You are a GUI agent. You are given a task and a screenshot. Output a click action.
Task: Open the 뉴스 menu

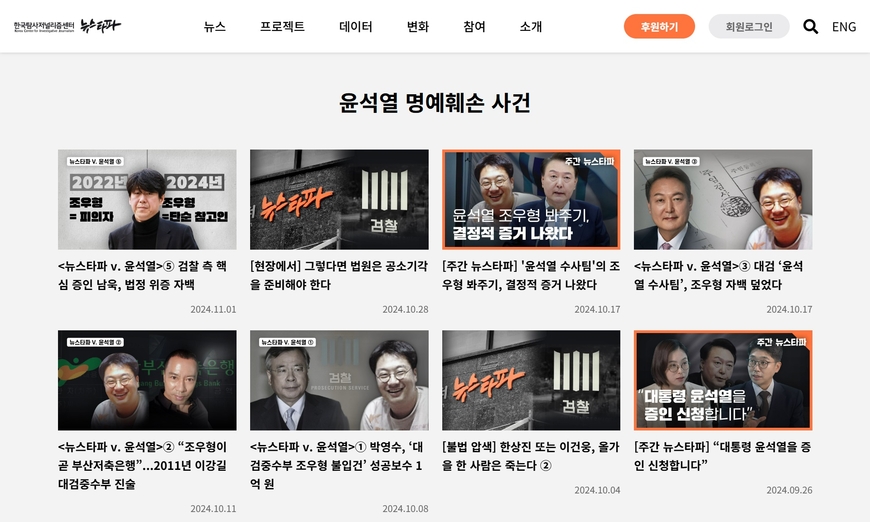(x=215, y=27)
